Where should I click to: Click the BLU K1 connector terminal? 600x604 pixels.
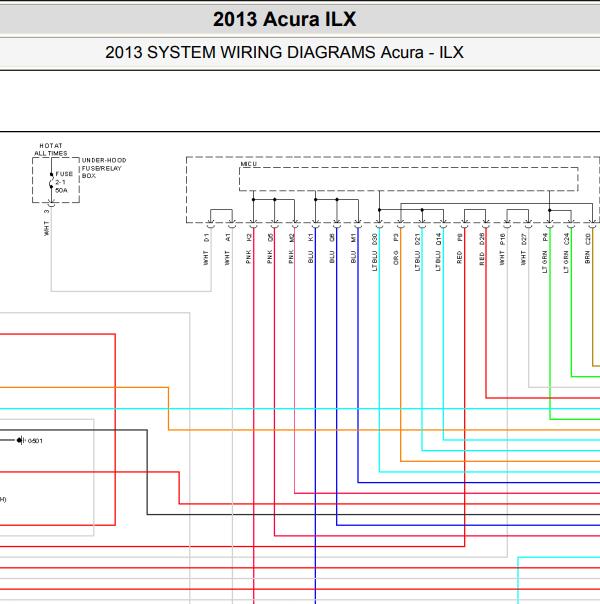pos(315,224)
